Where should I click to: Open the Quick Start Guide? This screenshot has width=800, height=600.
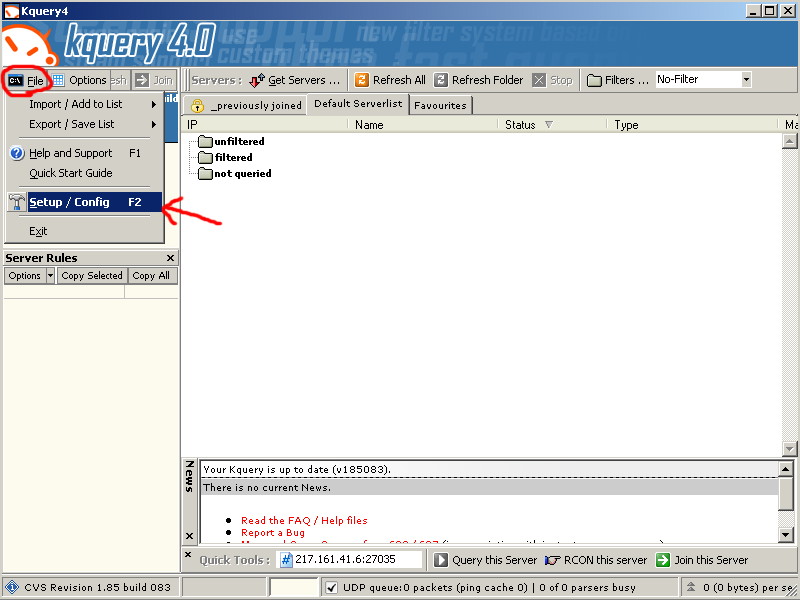84,173
